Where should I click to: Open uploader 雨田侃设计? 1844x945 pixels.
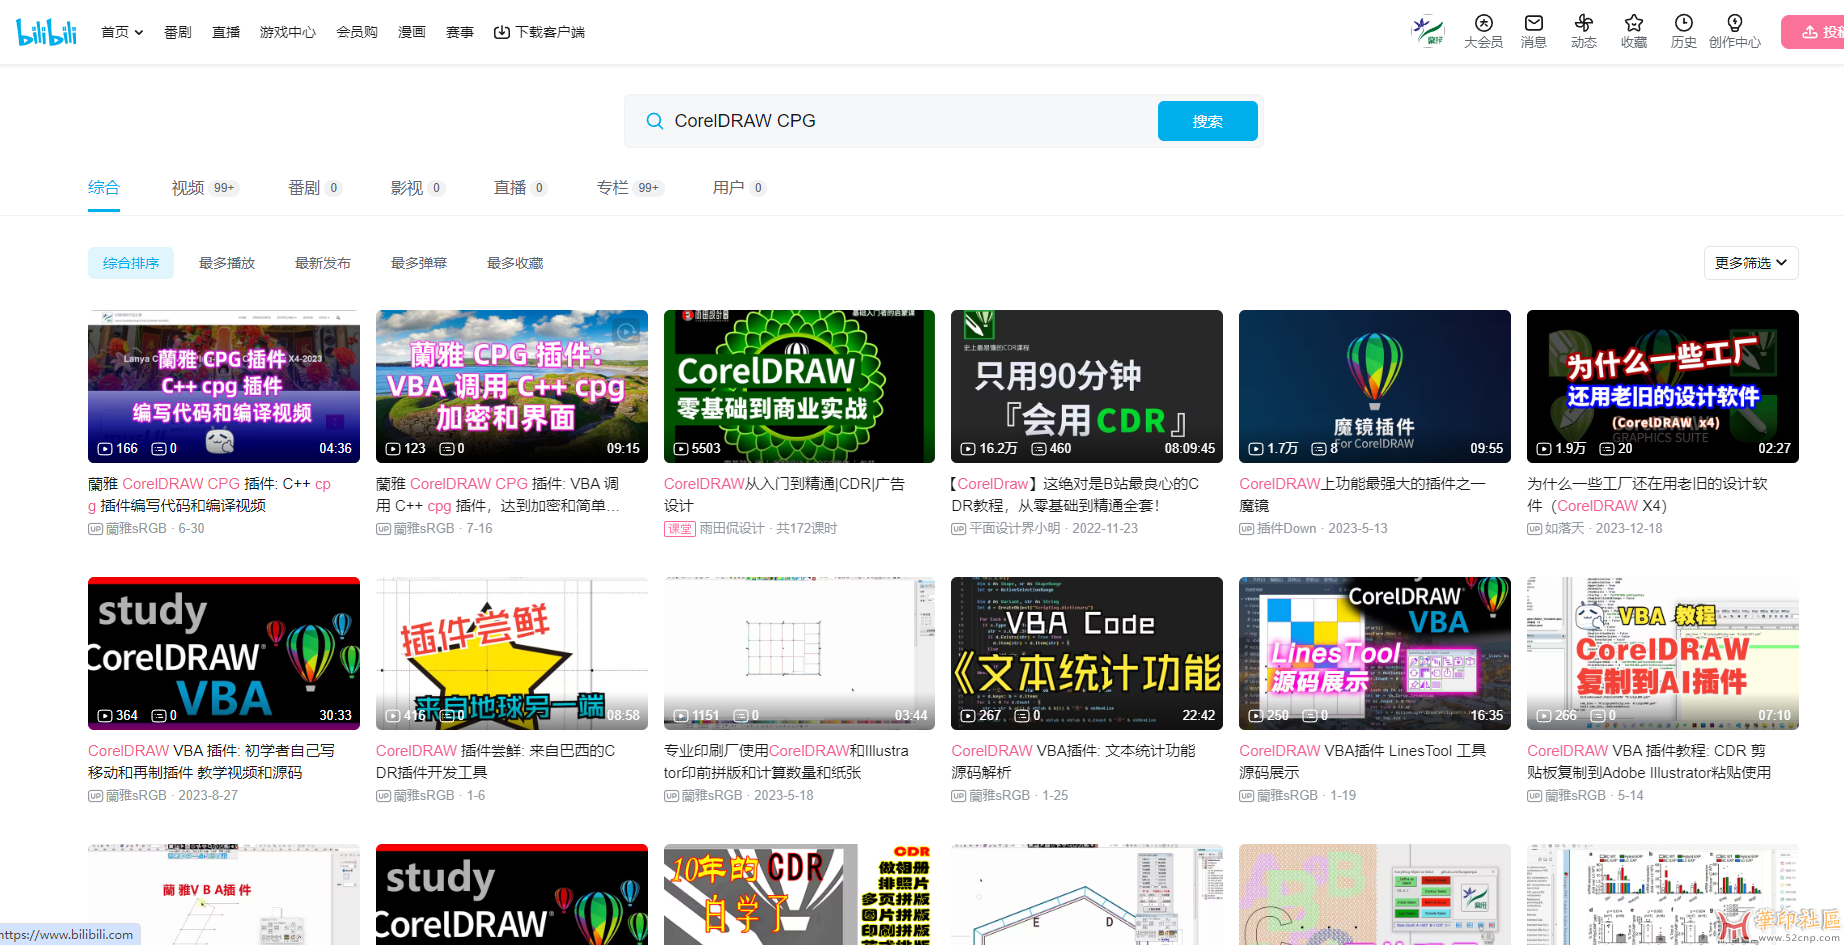tap(732, 528)
